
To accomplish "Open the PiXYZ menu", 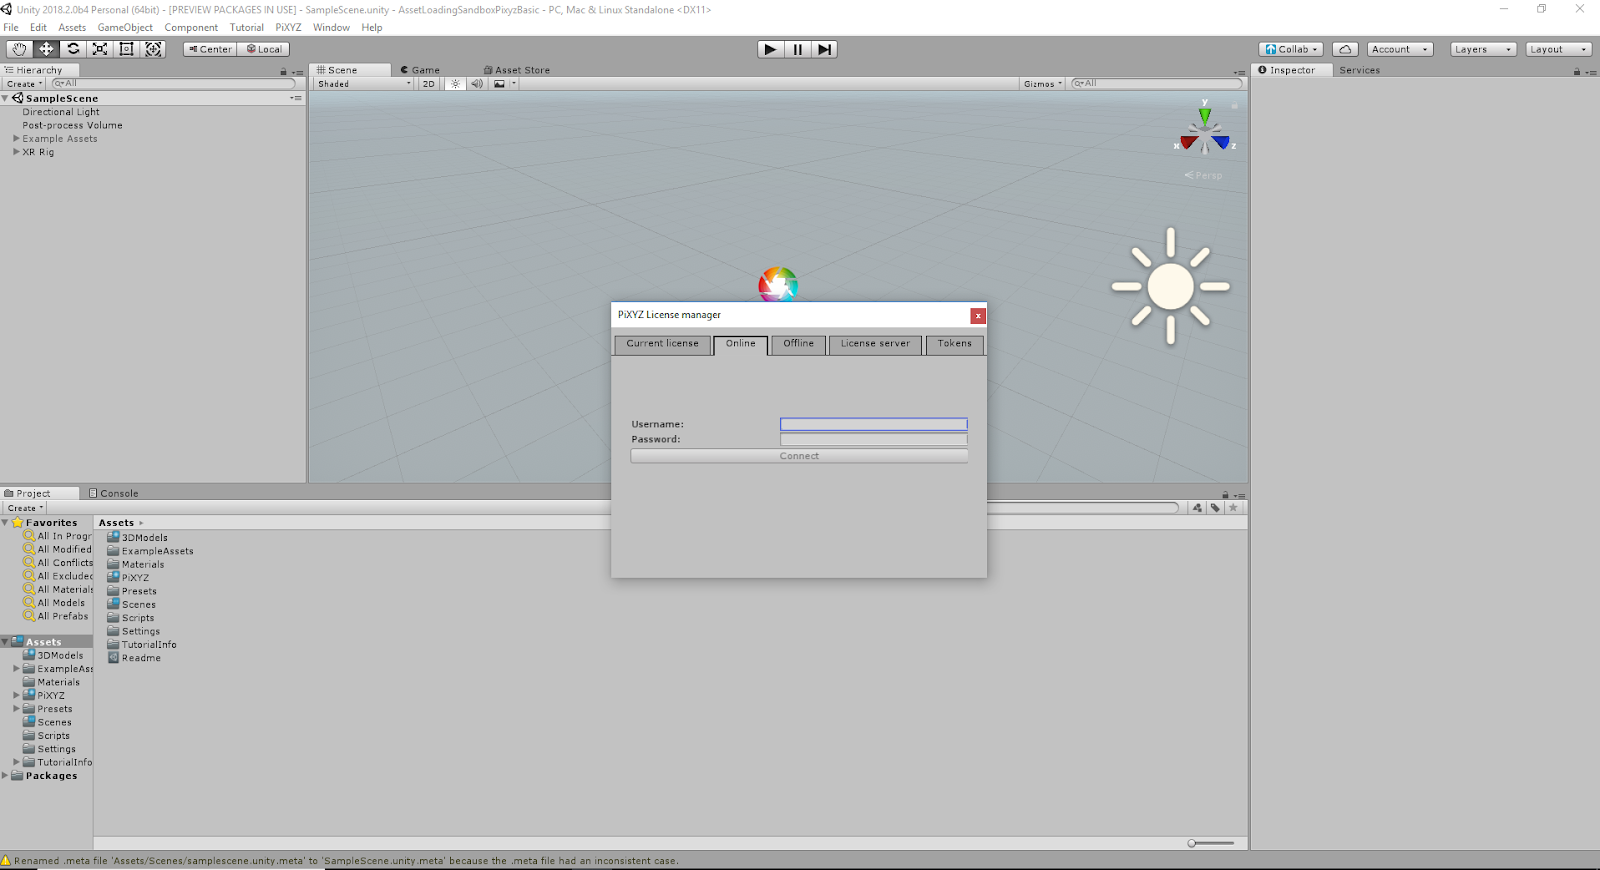I will 288,27.
